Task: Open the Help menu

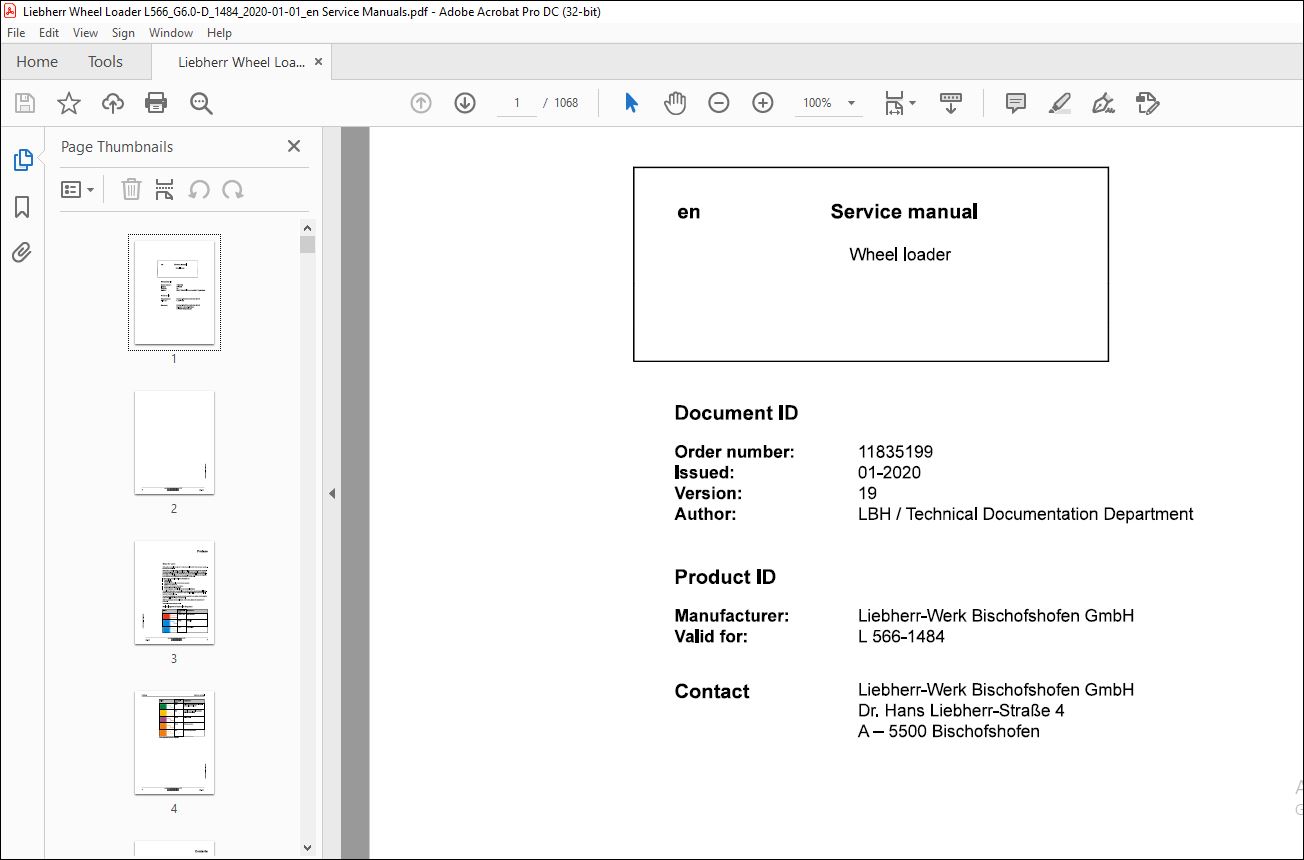Action: coord(219,33)
